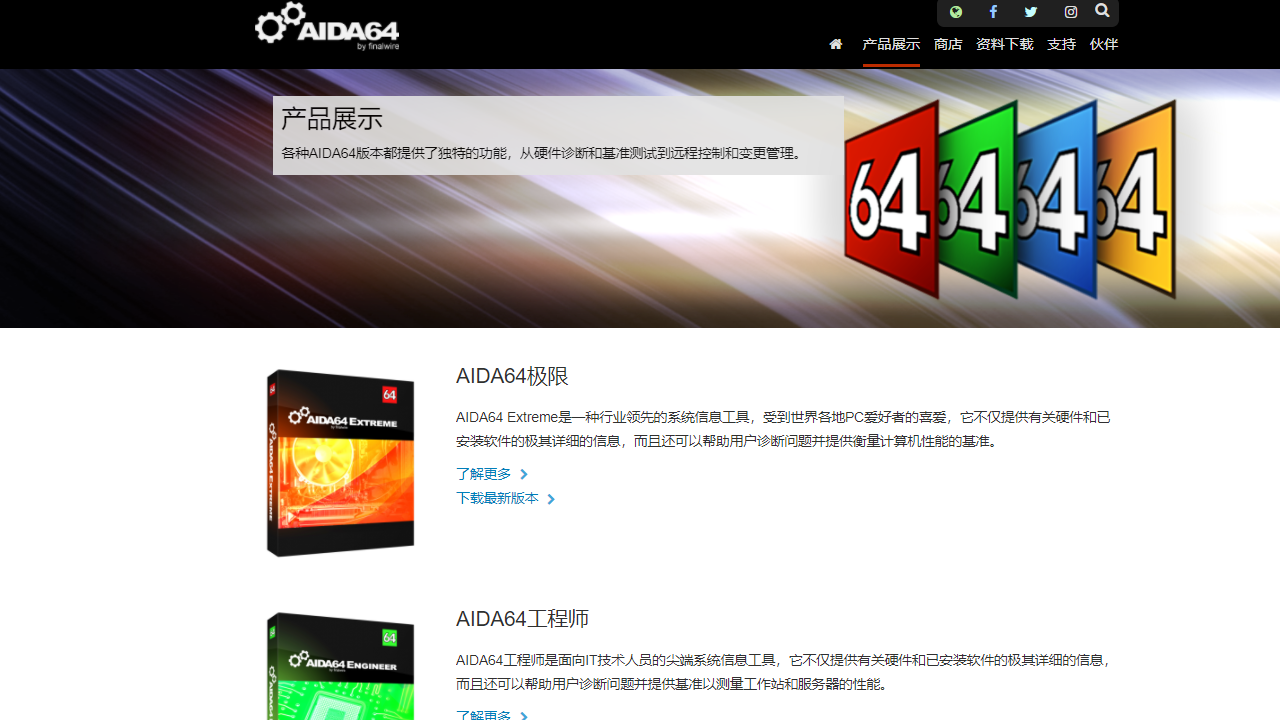Viewport: 1280px width, 720px height.
Task: Open the Twitter icon in the header
Action: coord(1030,11)
